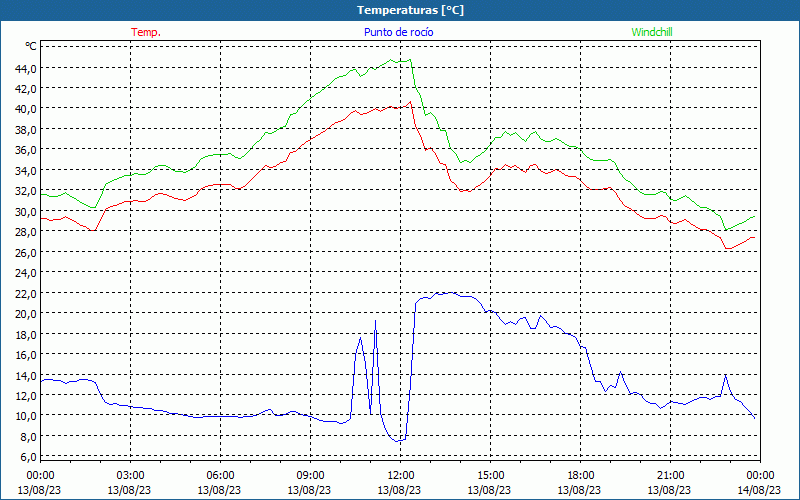Click the 13/08/23 date below 21:00
The image size is (800, 500).
(669, 490)
